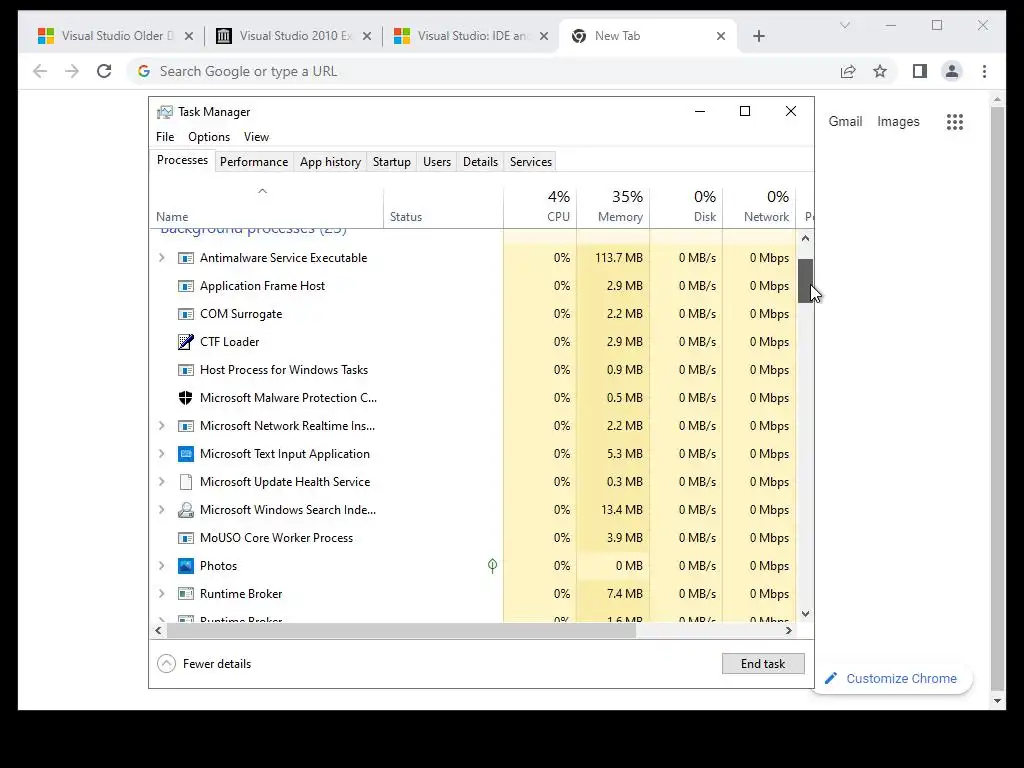Click the Microsoft Malware Protection shield icon
The width and height of the screenshot is (1024, 768).
point(185,398)
